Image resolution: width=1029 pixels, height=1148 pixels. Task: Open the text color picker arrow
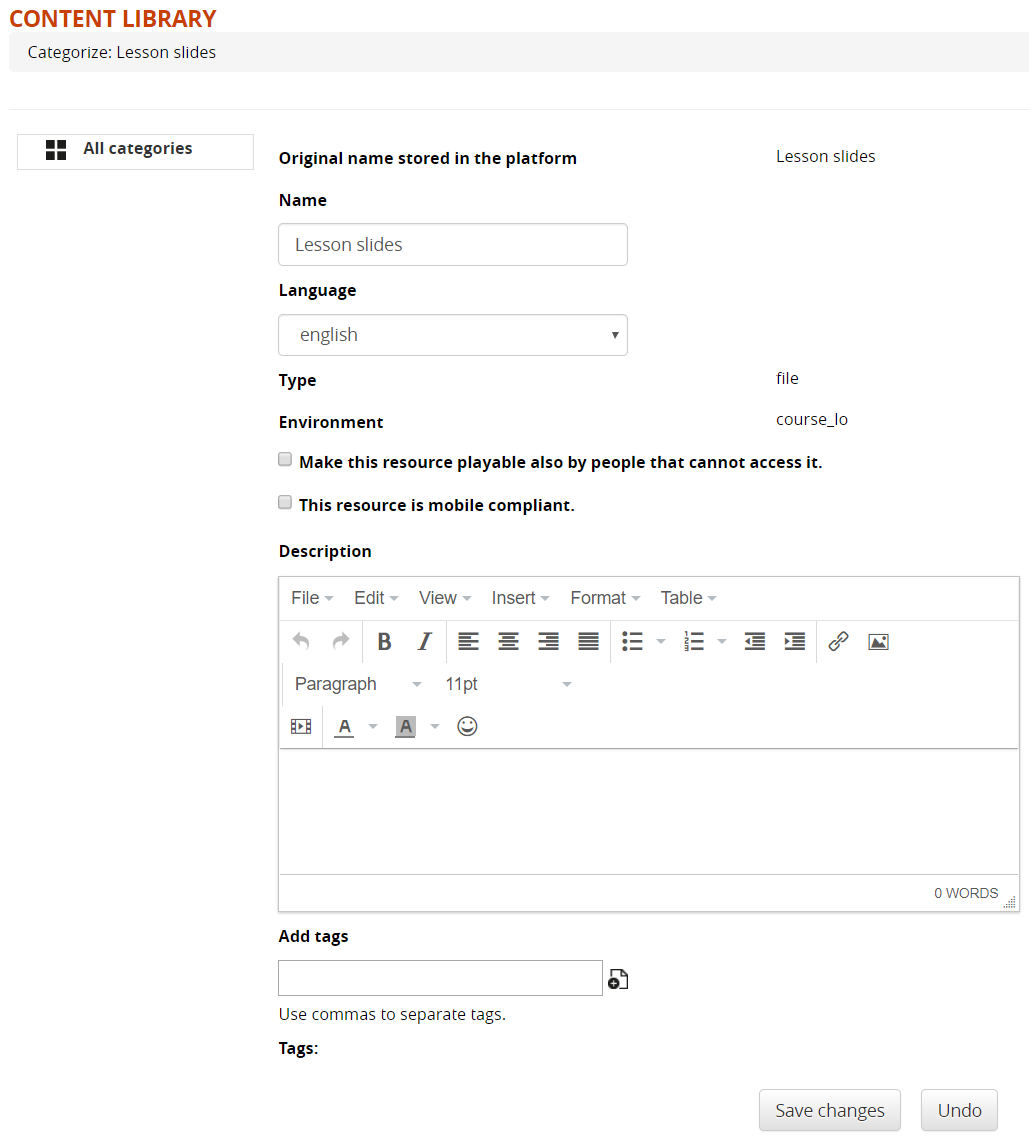[x=373, y=727]
